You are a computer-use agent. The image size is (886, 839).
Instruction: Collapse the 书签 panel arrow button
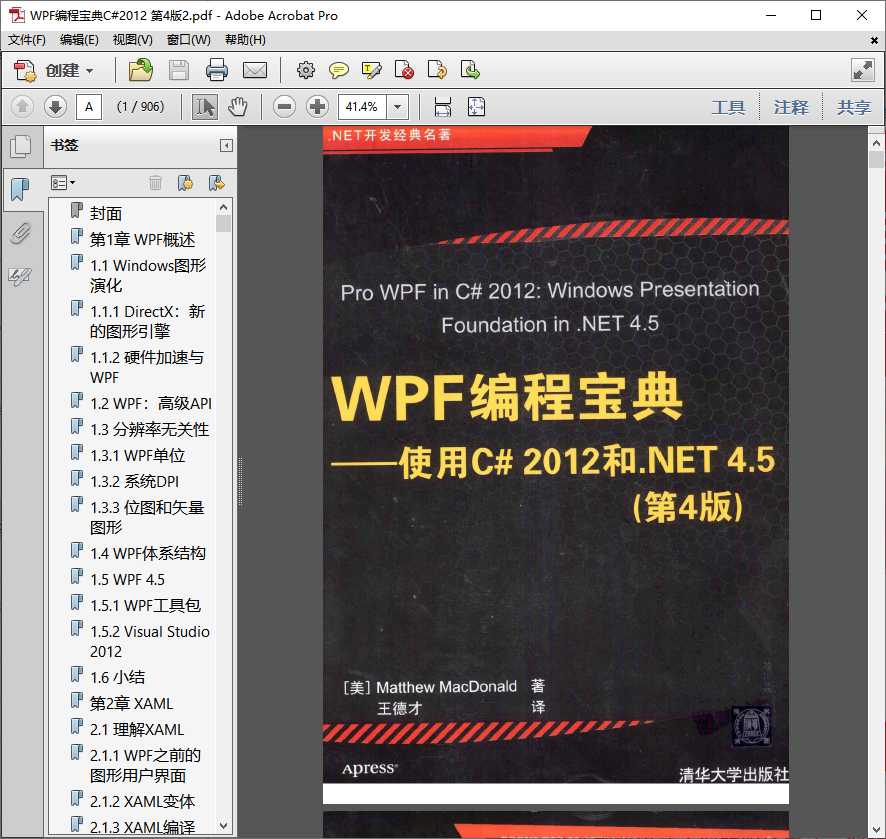226,146
